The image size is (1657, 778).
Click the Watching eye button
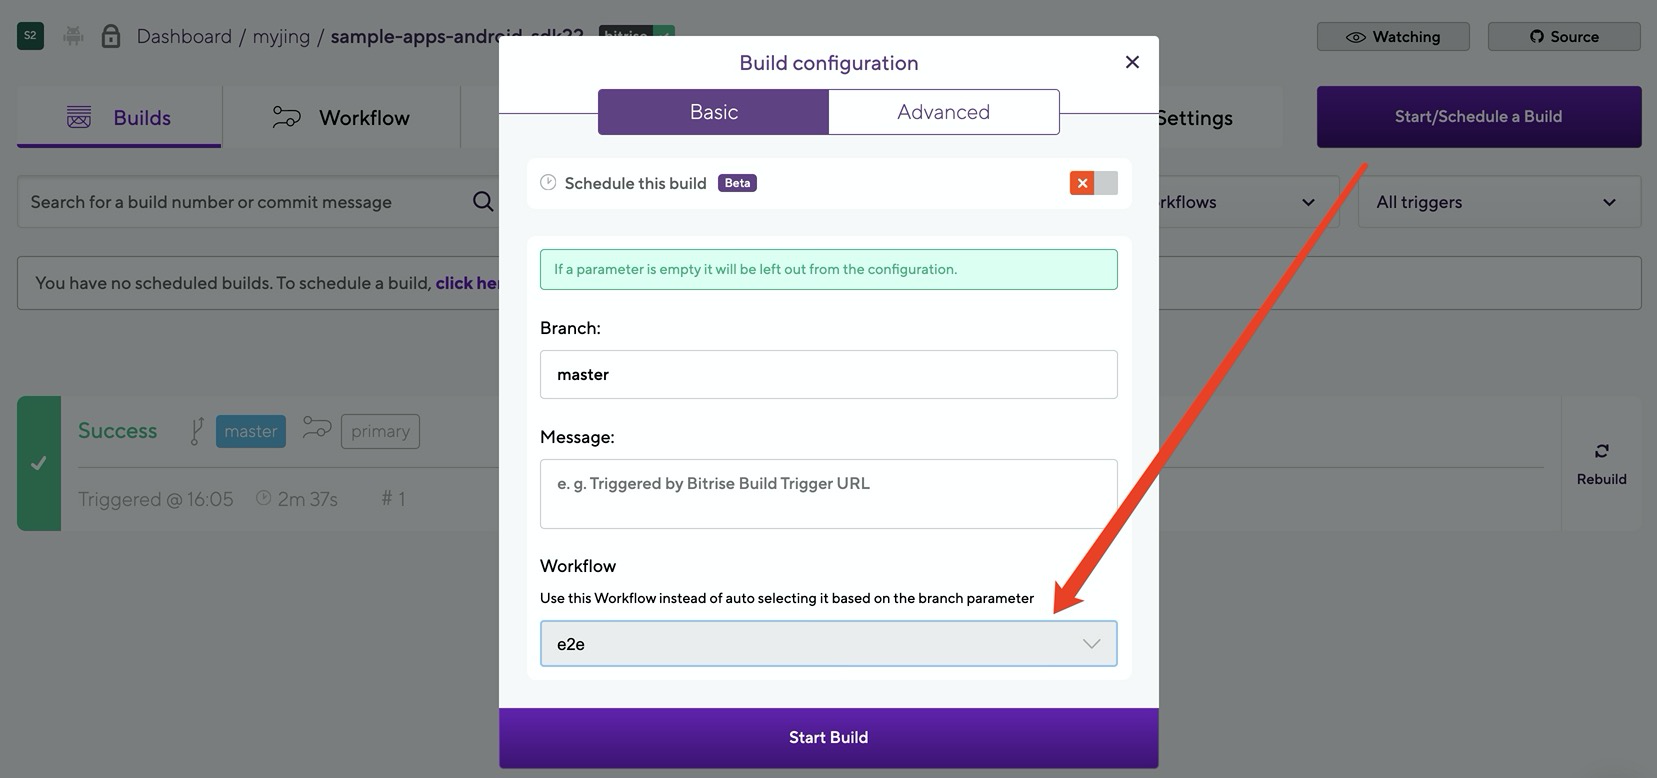coord(1393,37)
